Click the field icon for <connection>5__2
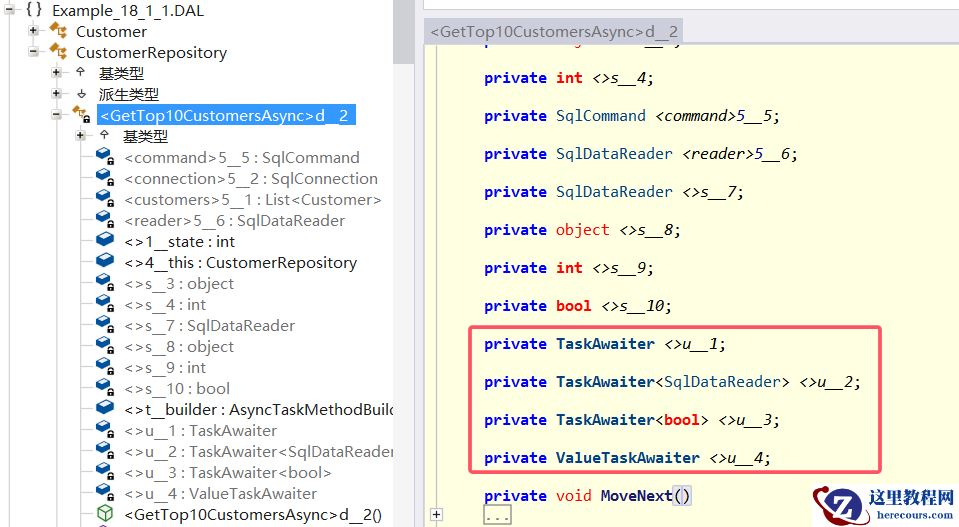 (x=105, y=177)
